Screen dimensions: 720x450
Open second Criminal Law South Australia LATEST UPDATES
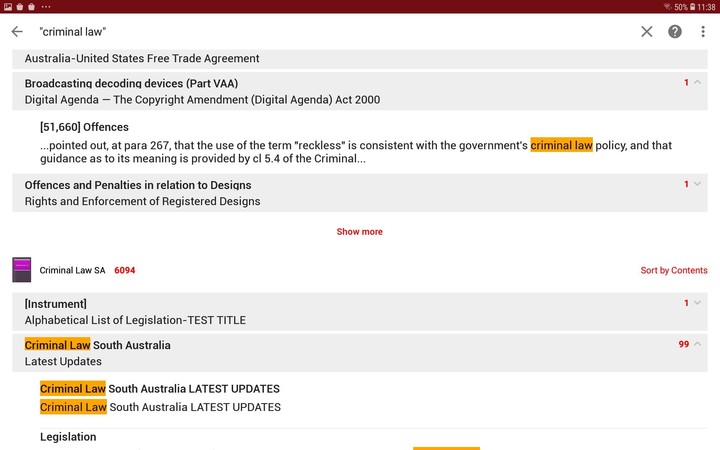[x=160, y=407]
